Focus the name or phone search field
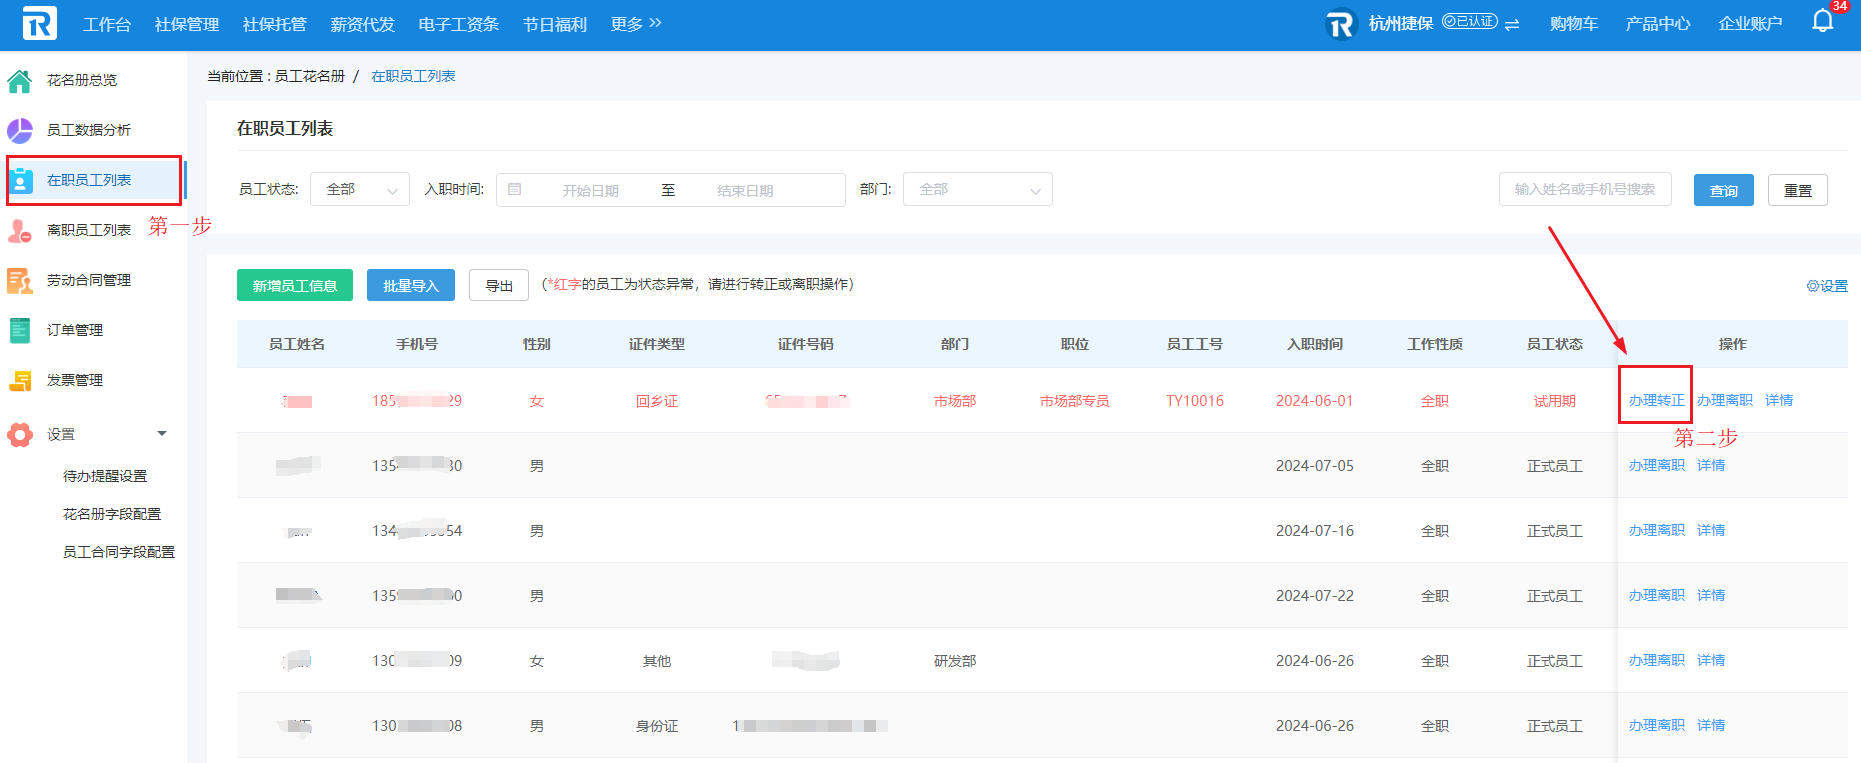 click(x=1585, y=189)
